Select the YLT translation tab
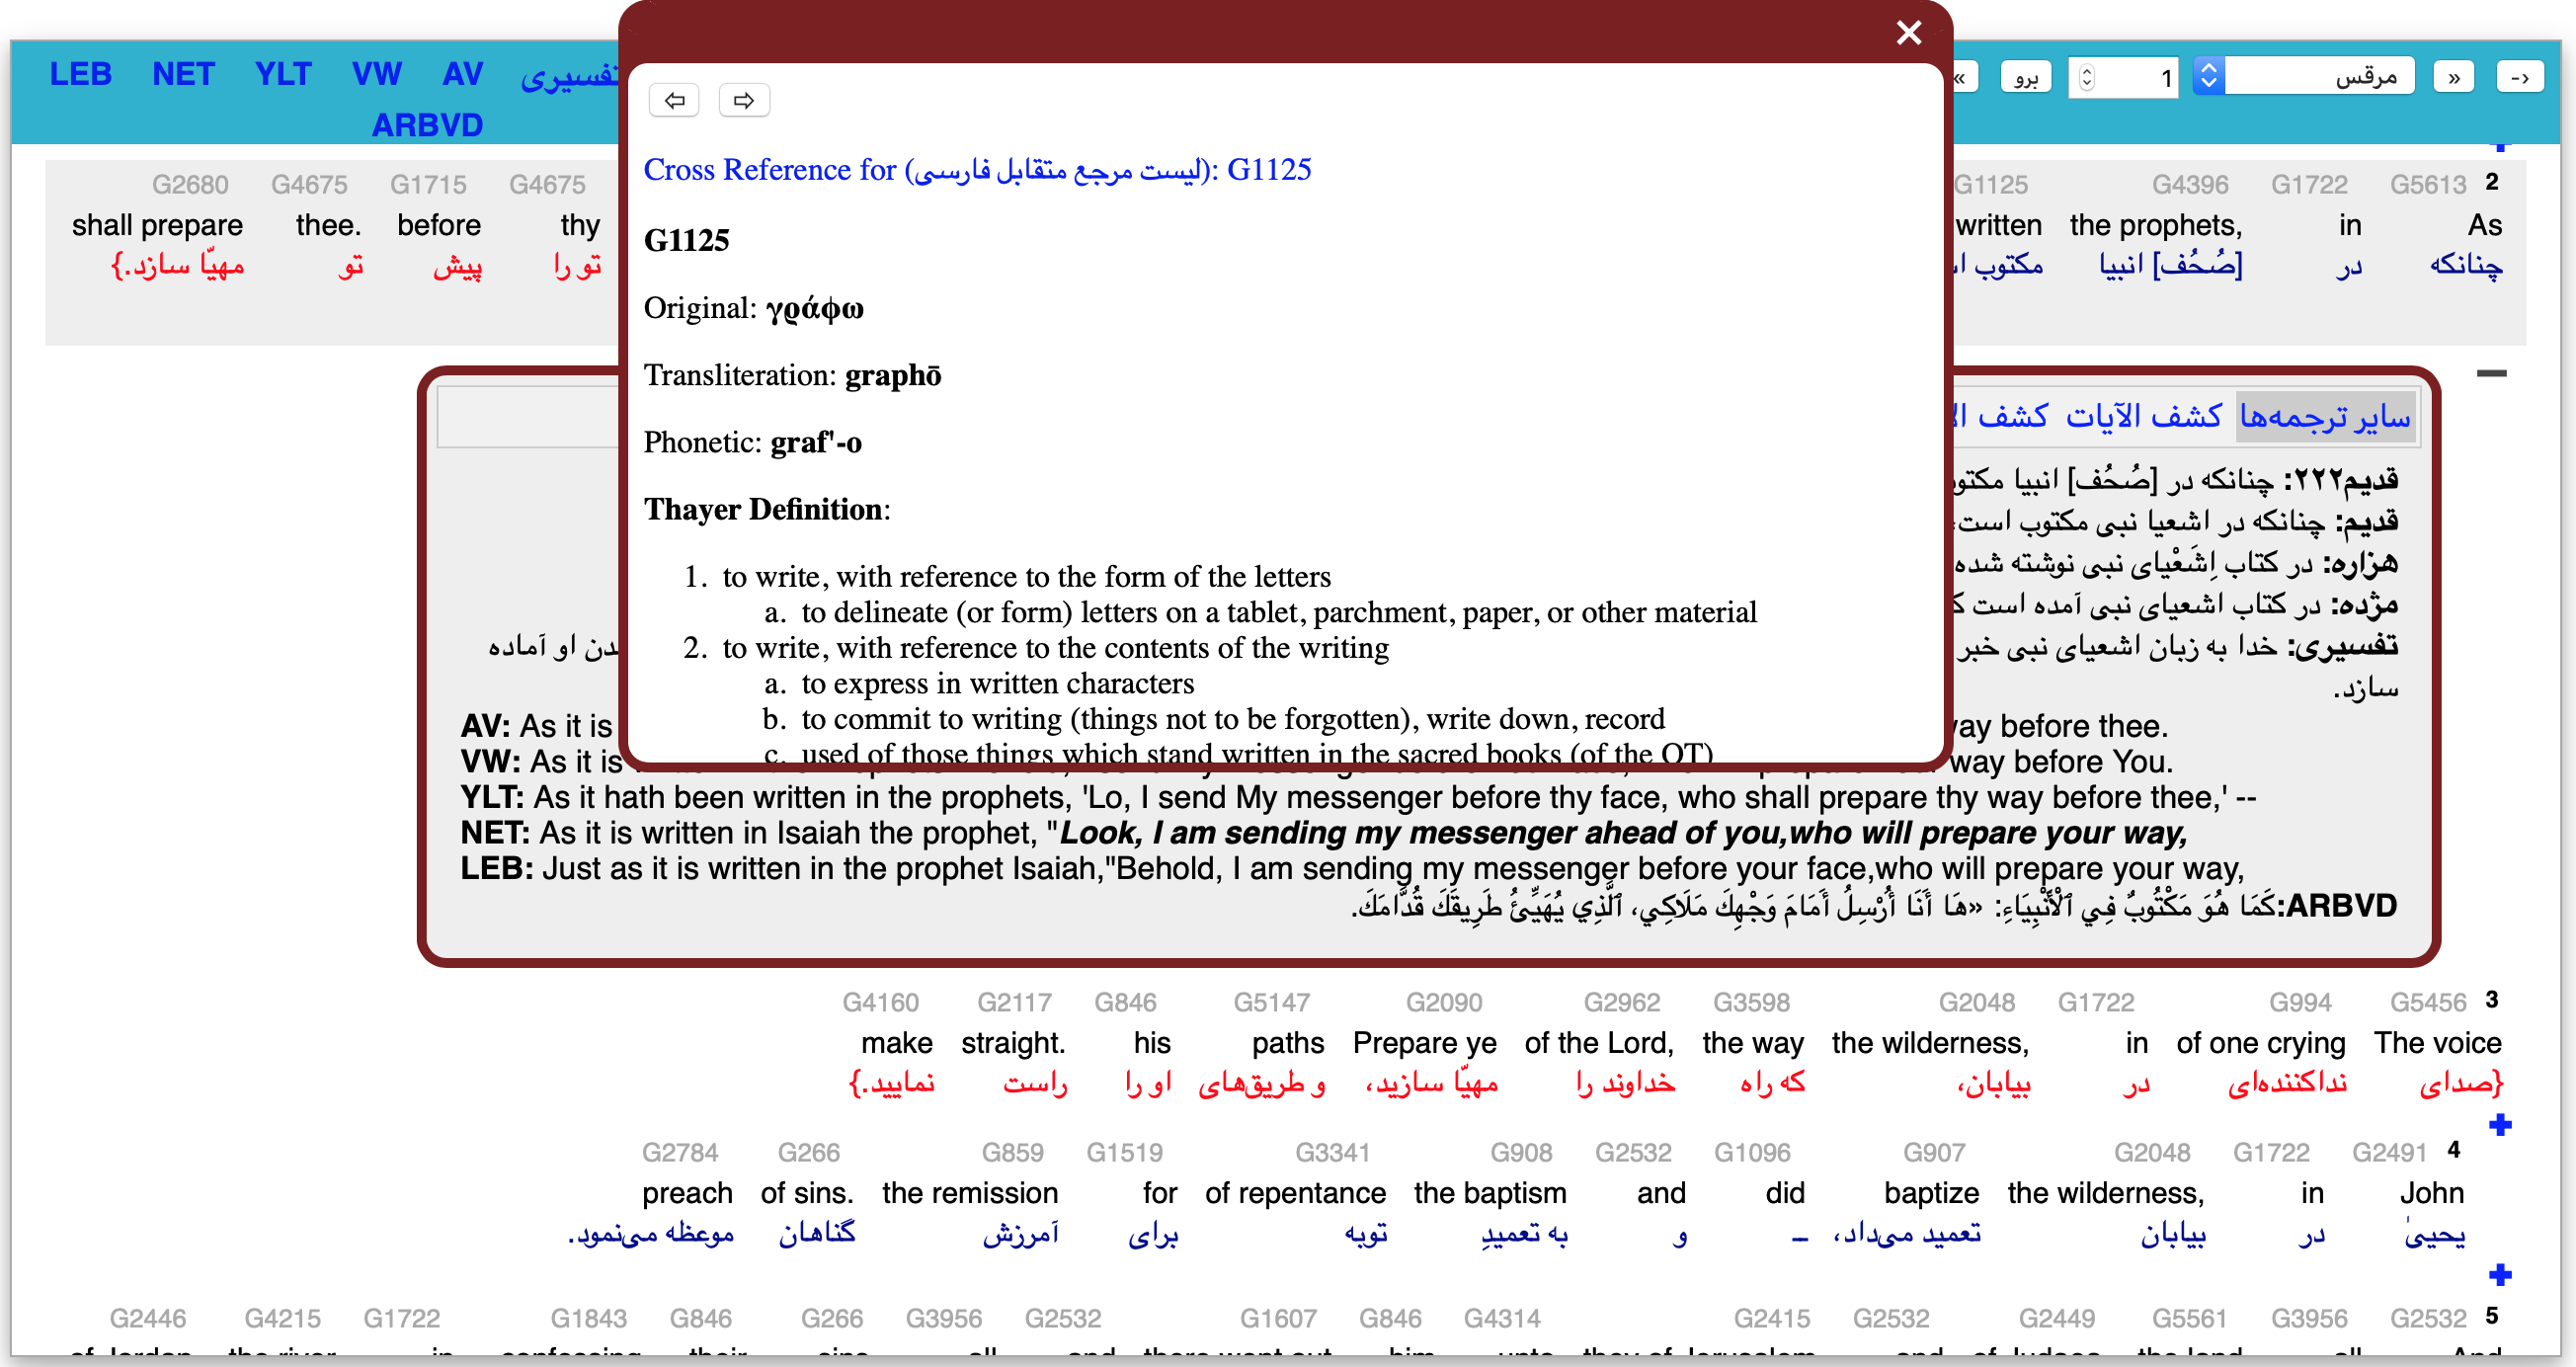2576x1367 pixels. [283, 74]
